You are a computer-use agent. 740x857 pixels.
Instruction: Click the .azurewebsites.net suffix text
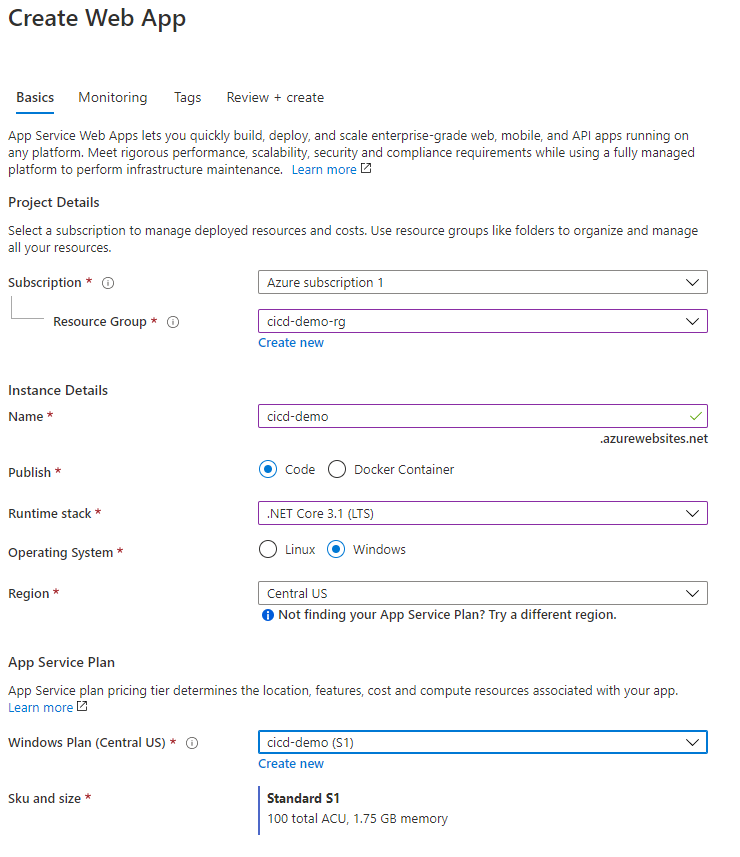tap(654, 439)
